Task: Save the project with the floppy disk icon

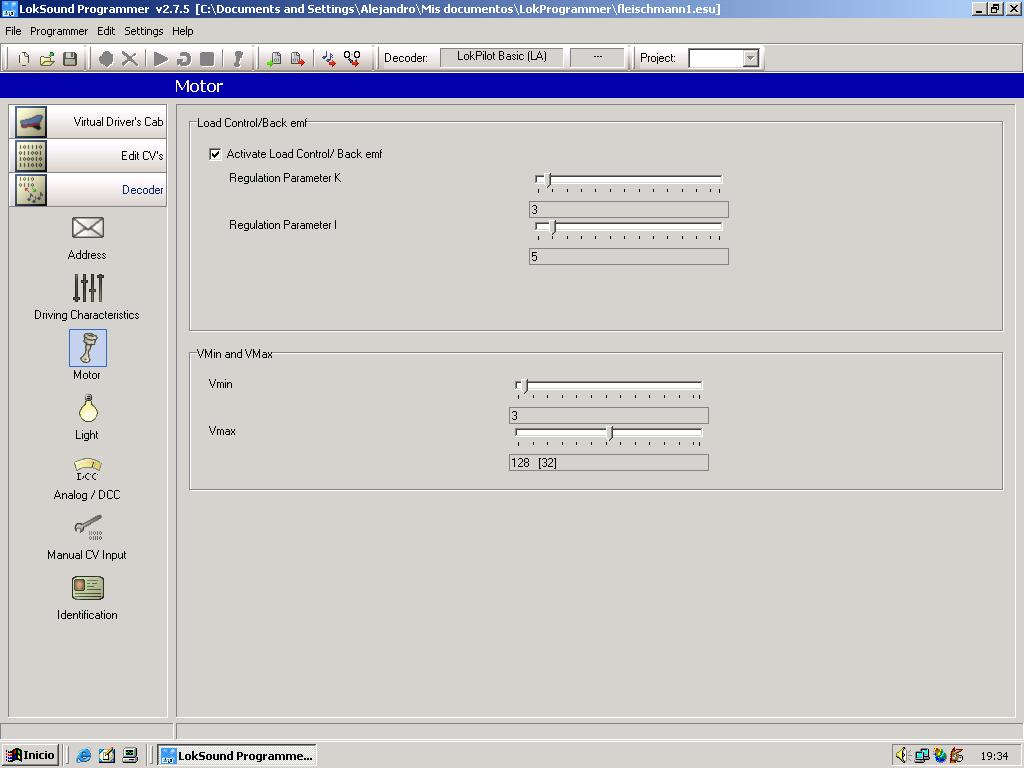Action: [x=70, y=59]
